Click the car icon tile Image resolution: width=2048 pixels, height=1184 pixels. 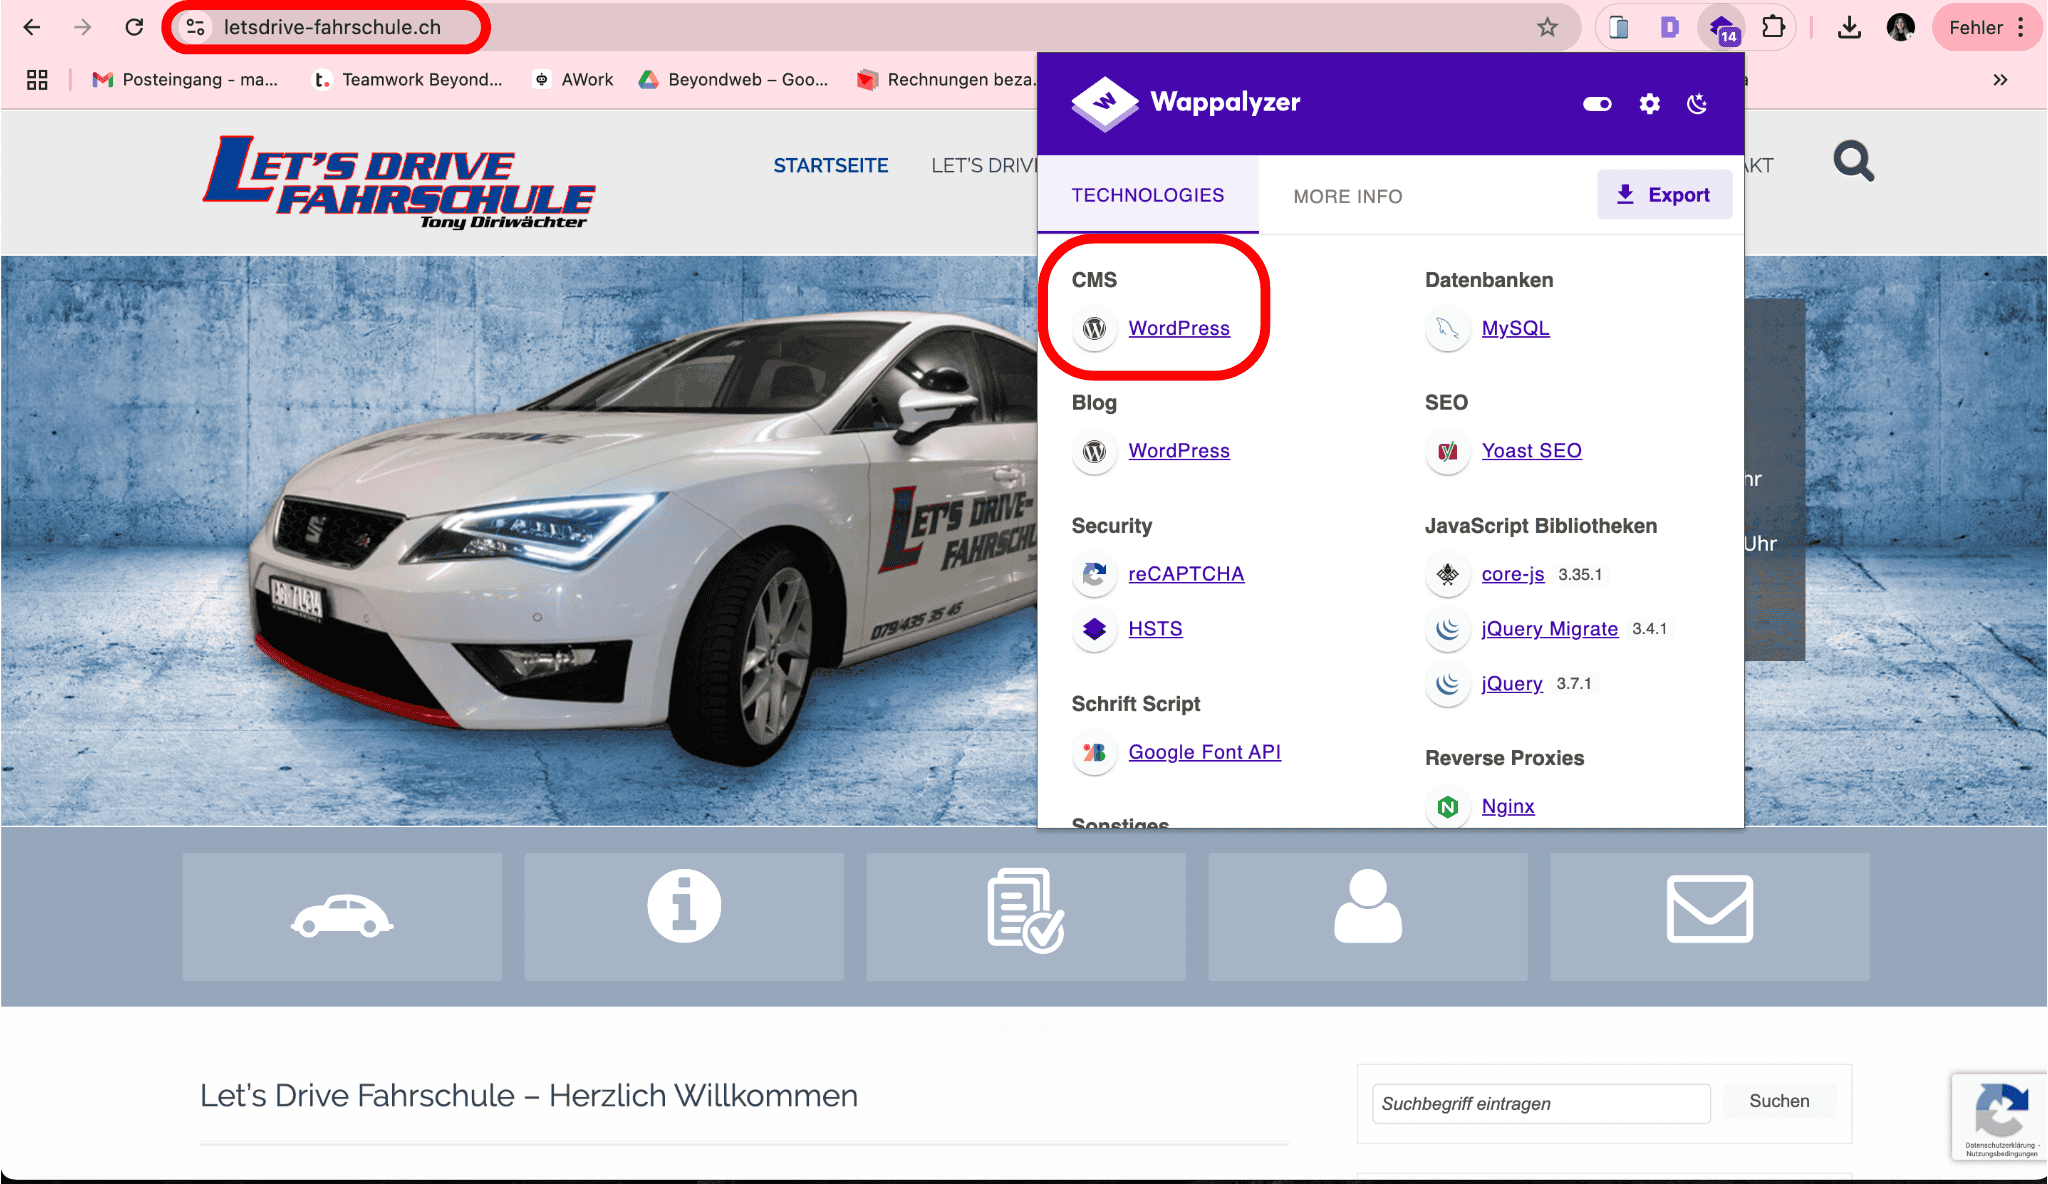coord(342,916)
